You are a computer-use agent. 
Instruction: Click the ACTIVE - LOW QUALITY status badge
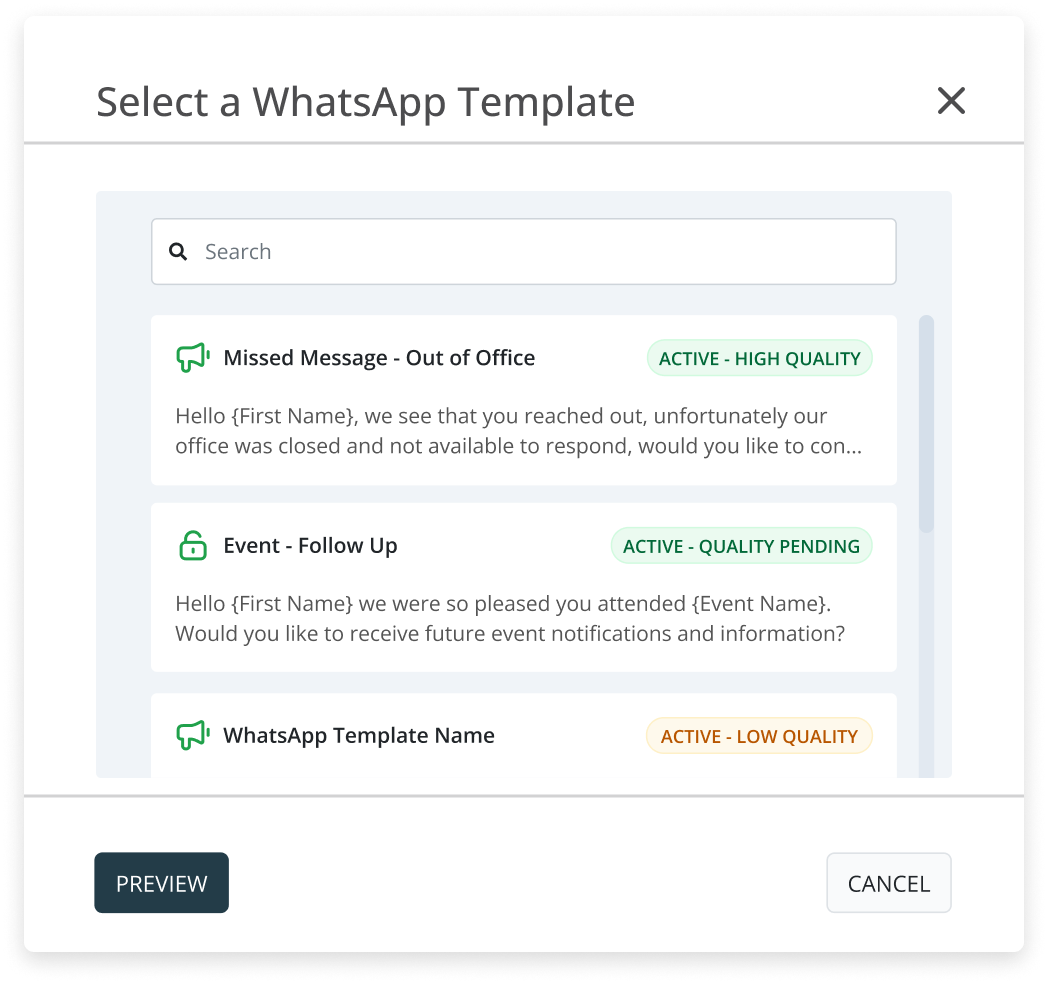tap(759, 735)
